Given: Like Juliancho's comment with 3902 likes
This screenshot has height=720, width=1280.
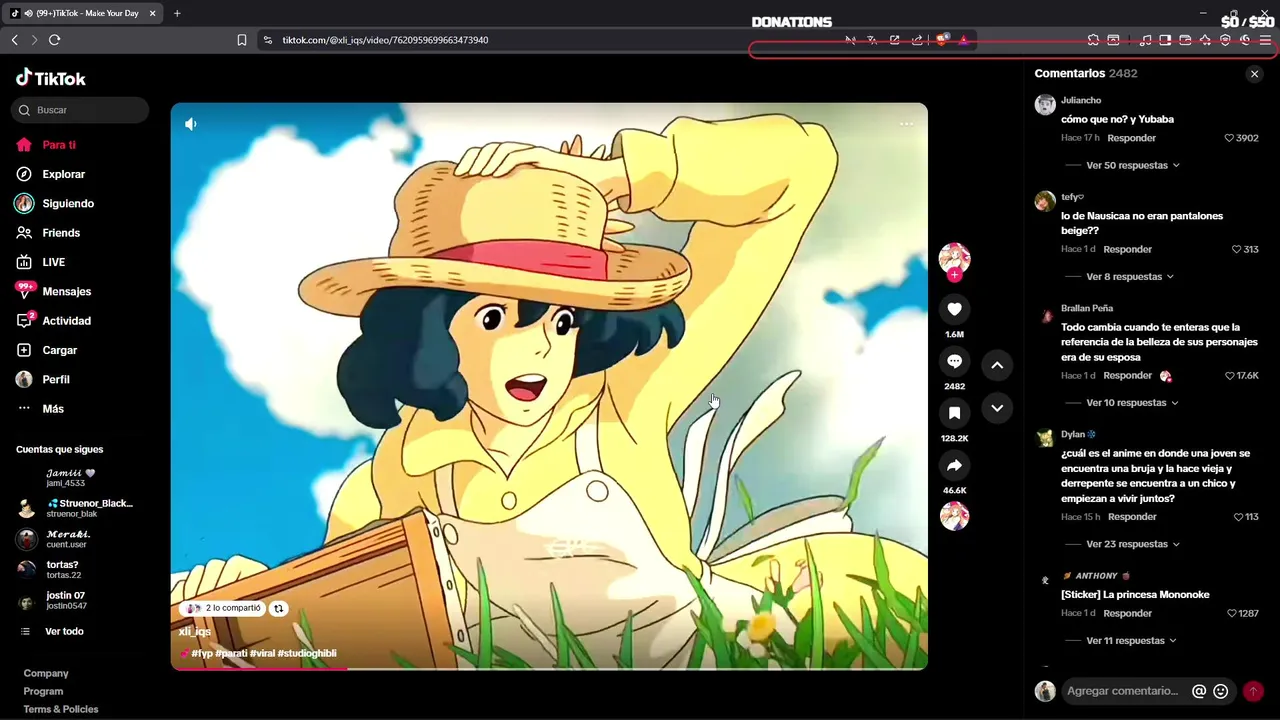Looking at the screenshot, I should pyautogui.click(x=1230, y=138).
